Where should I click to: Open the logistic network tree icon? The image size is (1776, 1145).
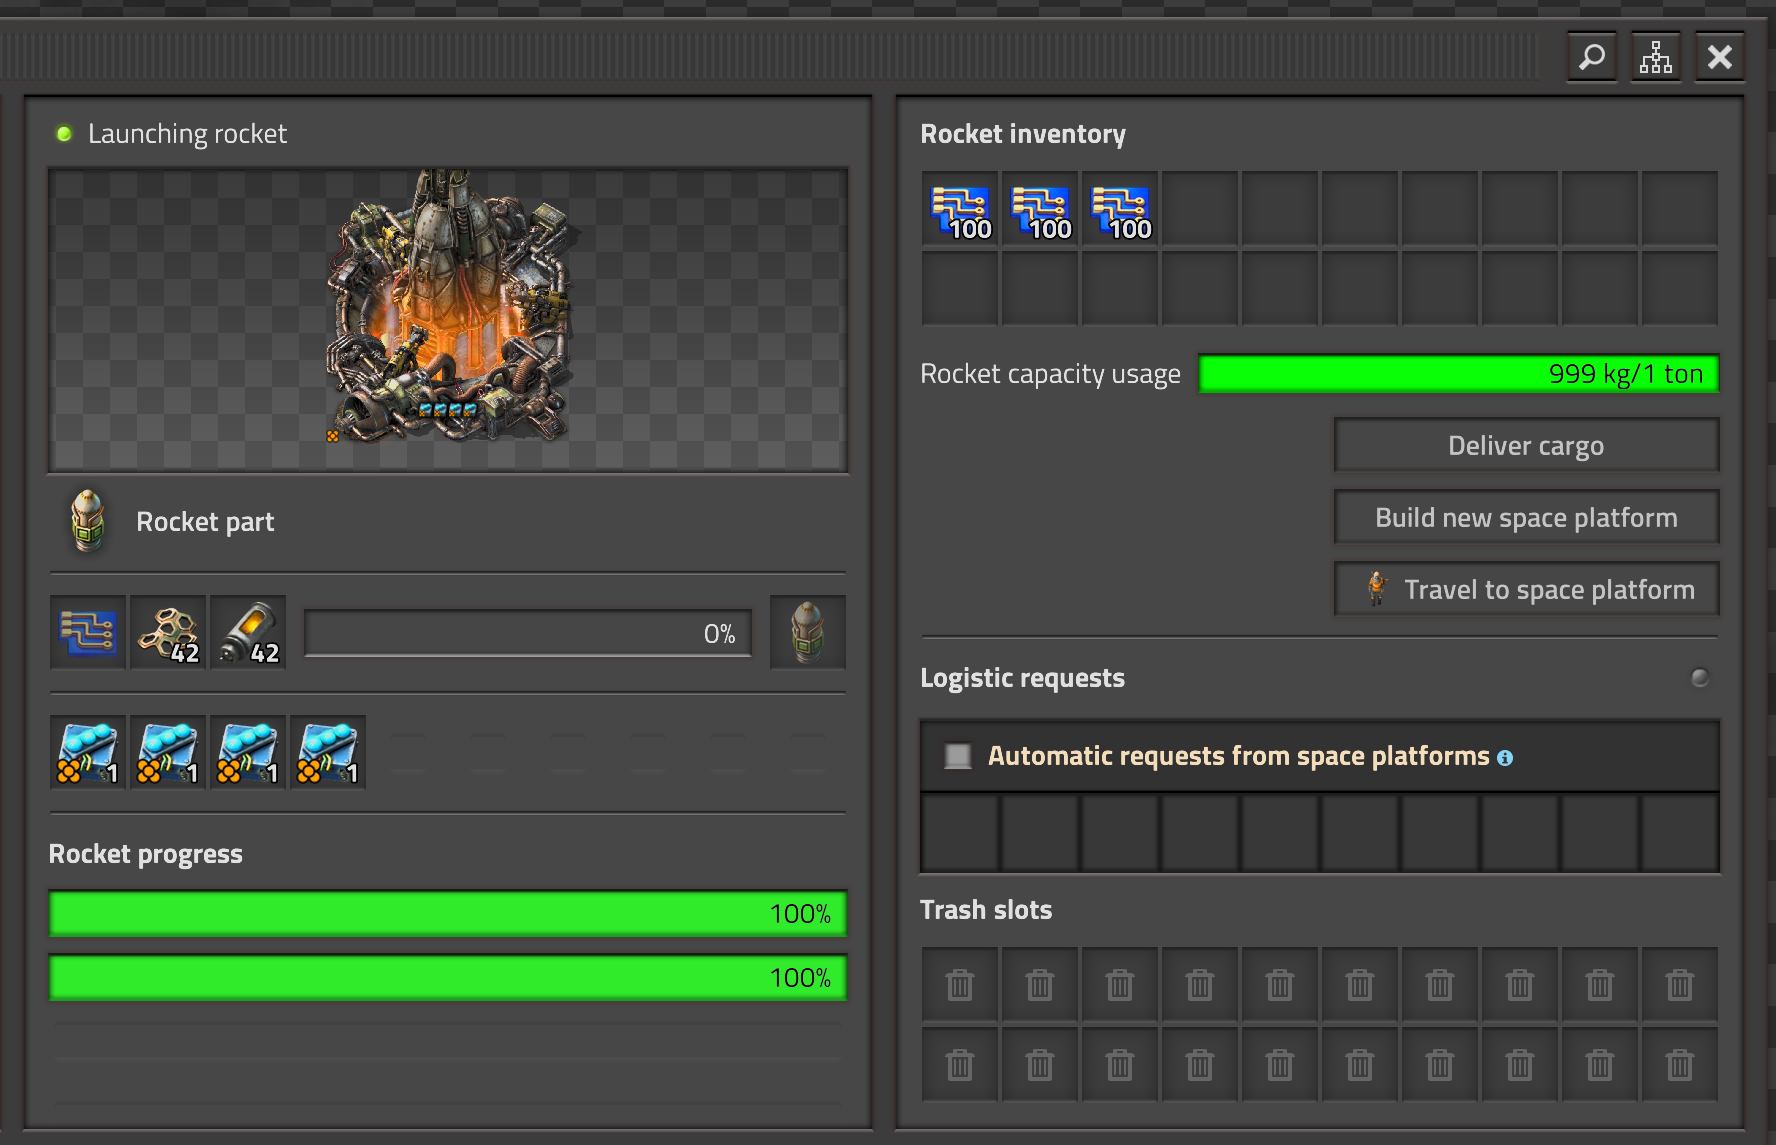click(1656, 57)
